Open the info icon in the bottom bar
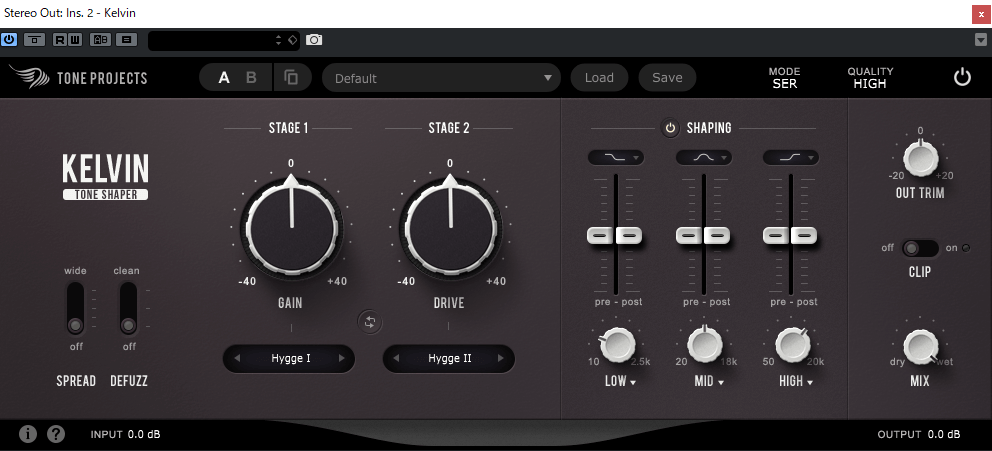The image size is (992, 451). click(x=28, y=434)
